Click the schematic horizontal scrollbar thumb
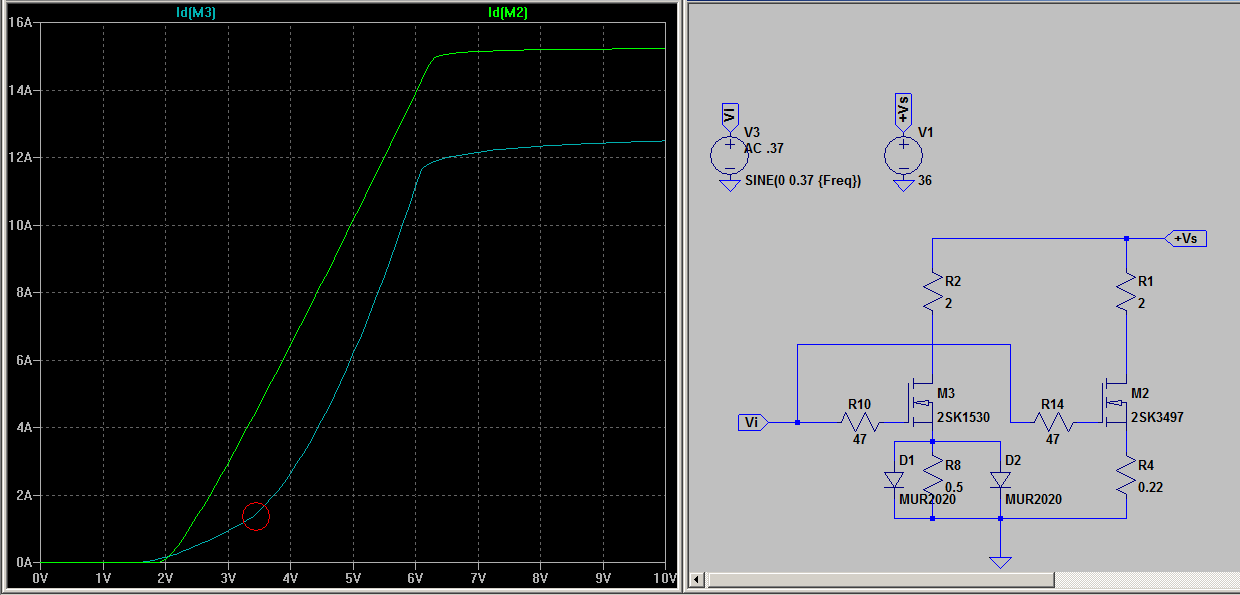 click(x=880, y=580)
